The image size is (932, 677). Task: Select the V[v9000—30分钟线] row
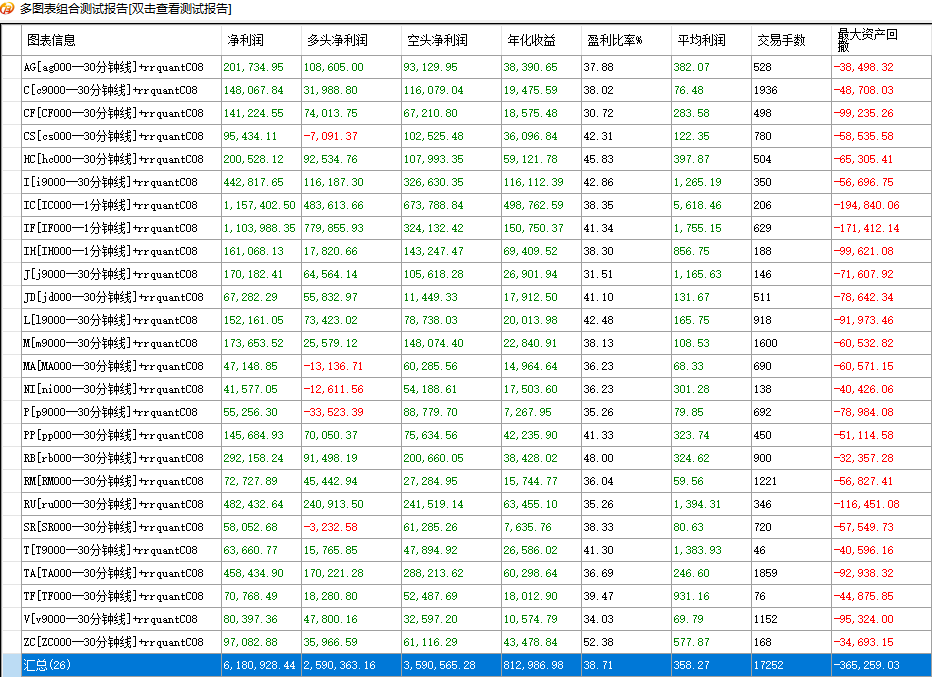point(466,619)
